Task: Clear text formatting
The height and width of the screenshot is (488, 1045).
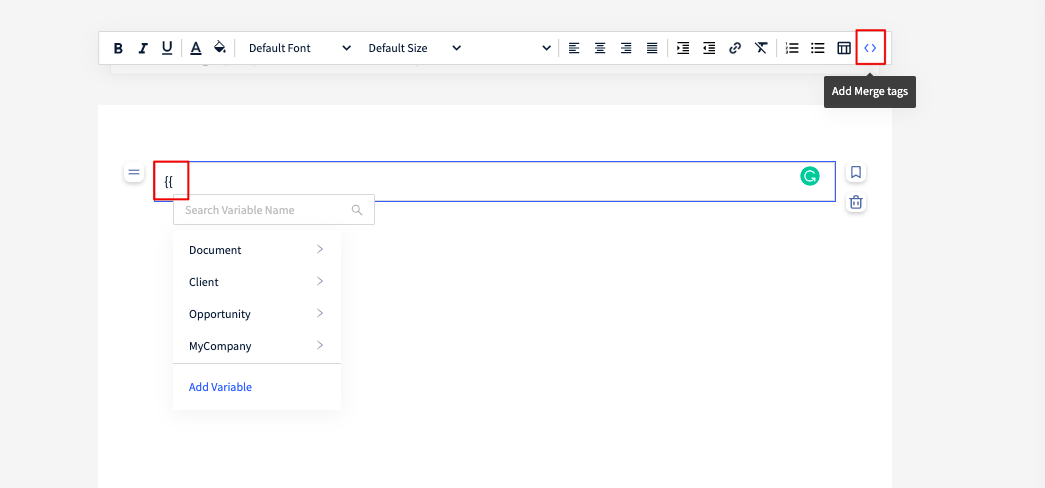Action: pos(761,48)
